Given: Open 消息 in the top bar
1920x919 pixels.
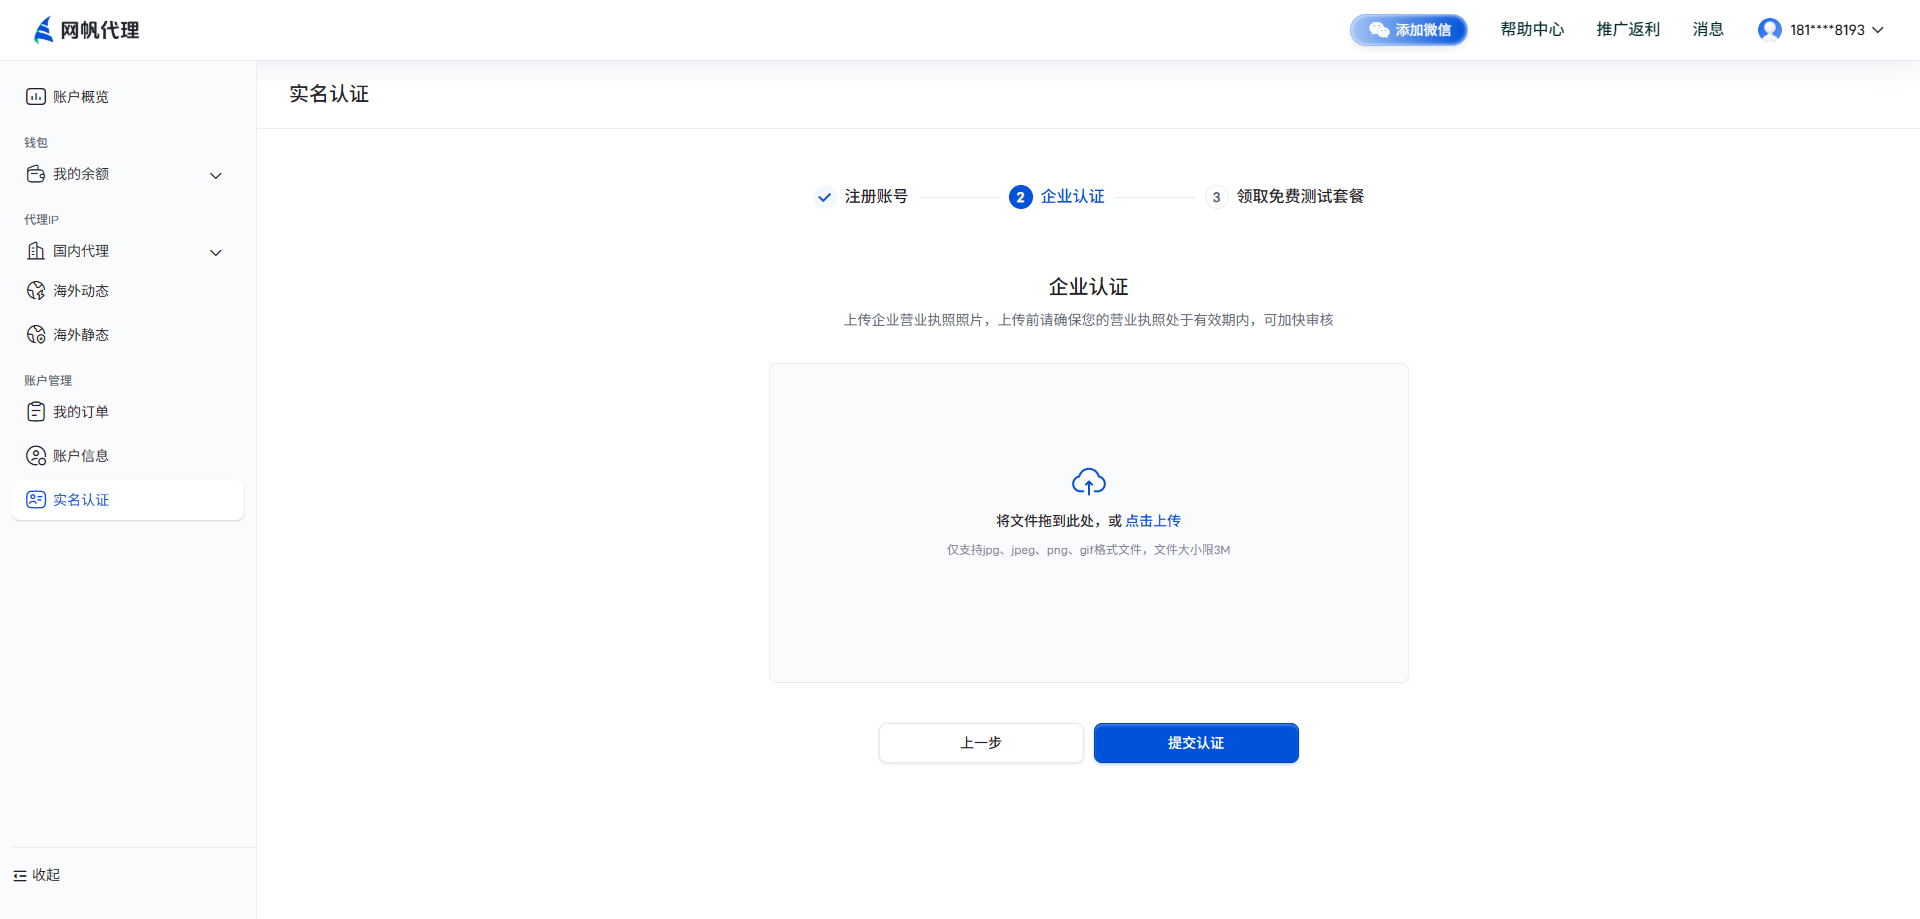Looking at the screenshot, I should [x=1708, y=30].
